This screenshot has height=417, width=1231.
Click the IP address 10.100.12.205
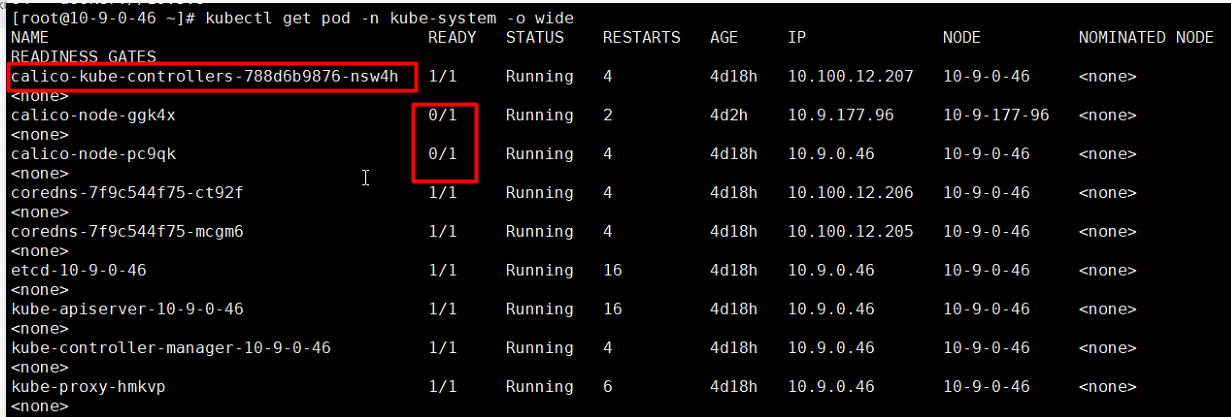tap(851, 232)
